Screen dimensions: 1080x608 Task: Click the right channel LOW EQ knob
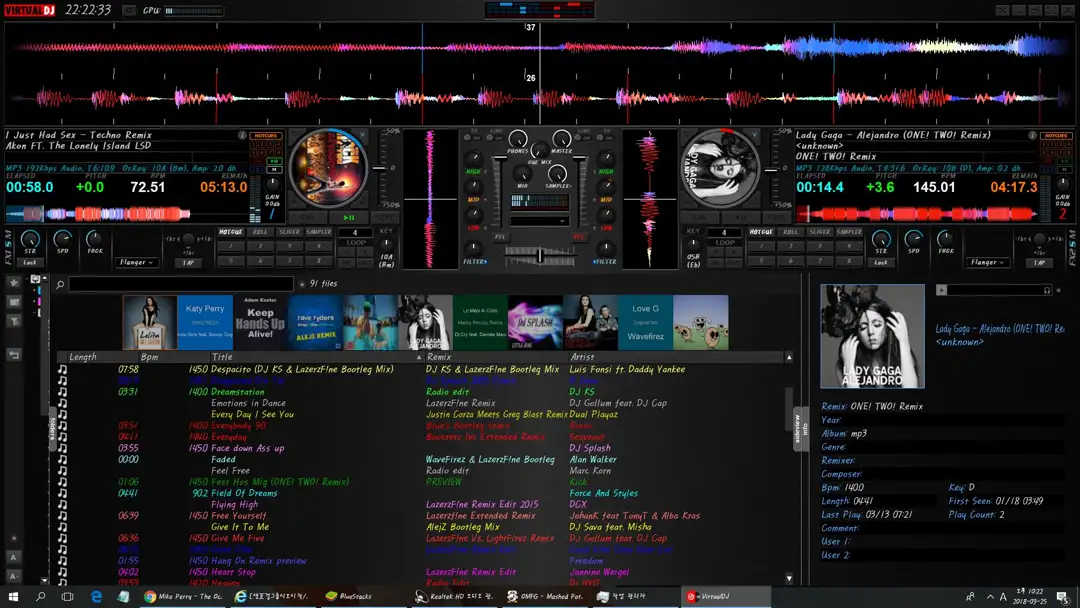click(x=606, y=214)
